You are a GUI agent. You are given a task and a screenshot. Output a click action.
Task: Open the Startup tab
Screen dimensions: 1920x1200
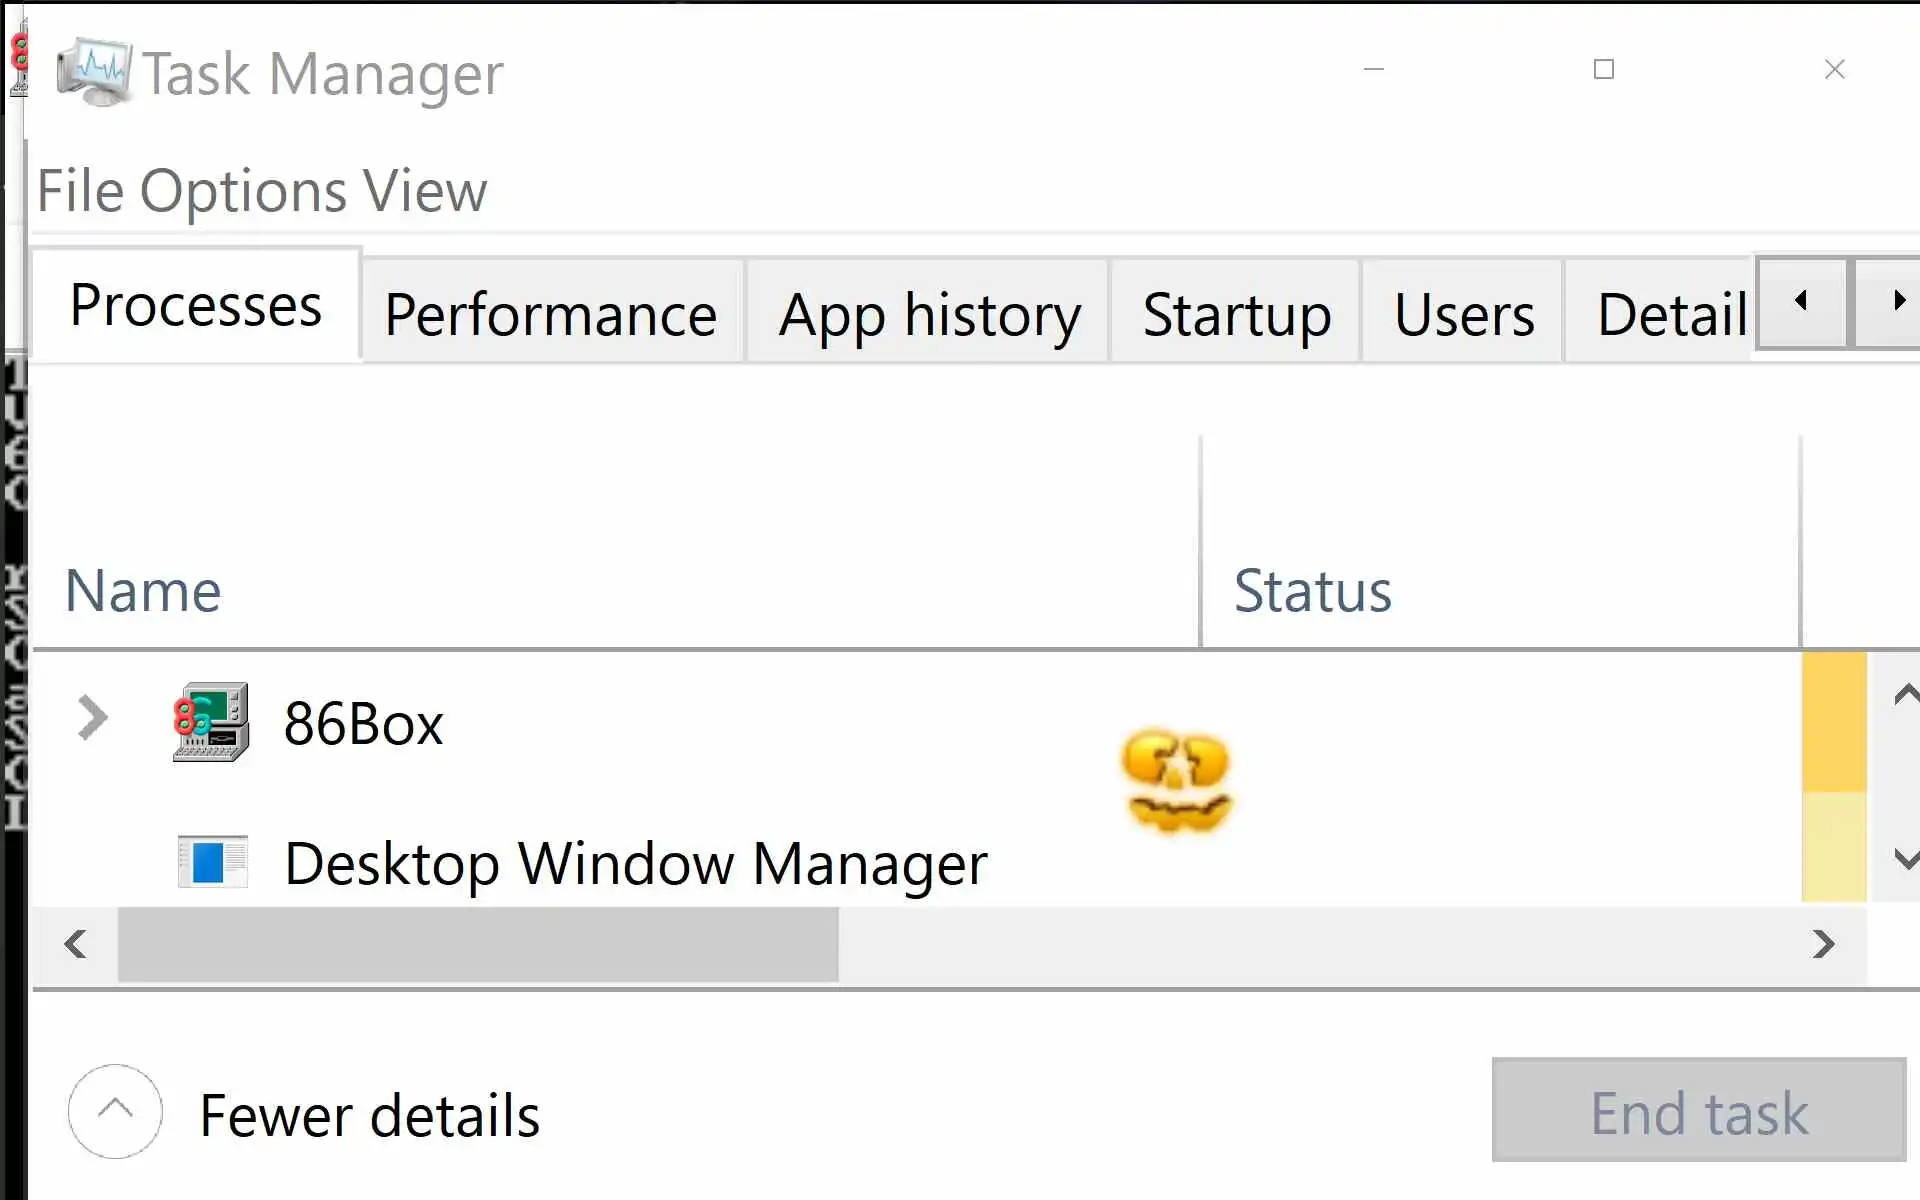click(1236, 315)
